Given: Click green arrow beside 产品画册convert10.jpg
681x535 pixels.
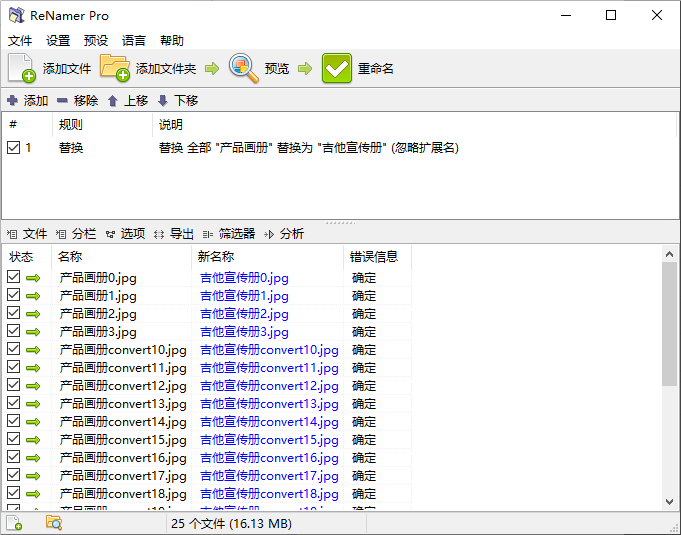Looking at the screenshot, I should tap(33, 350).
